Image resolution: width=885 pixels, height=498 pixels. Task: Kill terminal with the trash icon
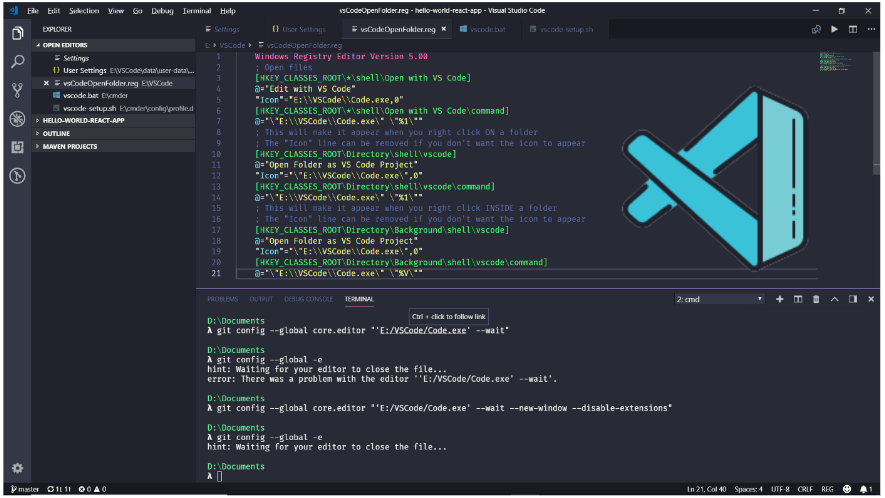[816, 299]
